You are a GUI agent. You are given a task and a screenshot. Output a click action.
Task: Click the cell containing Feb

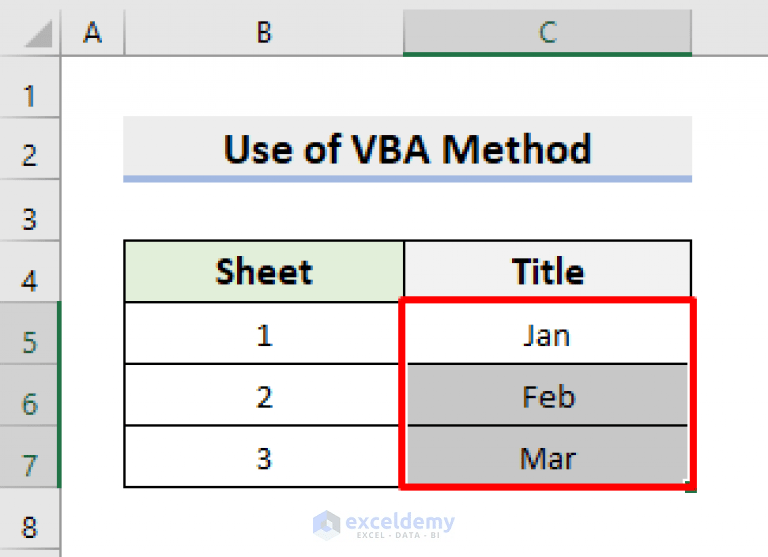(x=548, y=396)
